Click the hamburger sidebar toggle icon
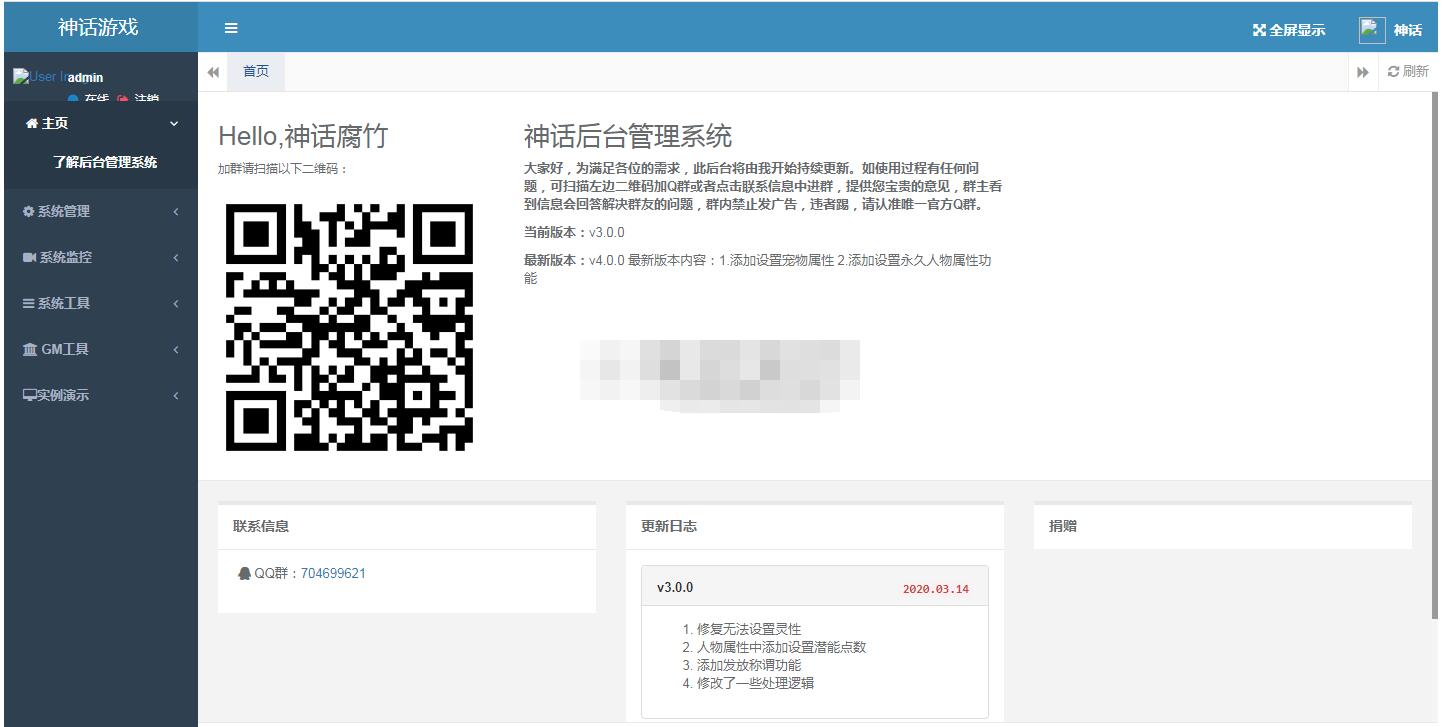Viewport: 1443px width, 727px height. pyautogui.click(x=231, y=28)
